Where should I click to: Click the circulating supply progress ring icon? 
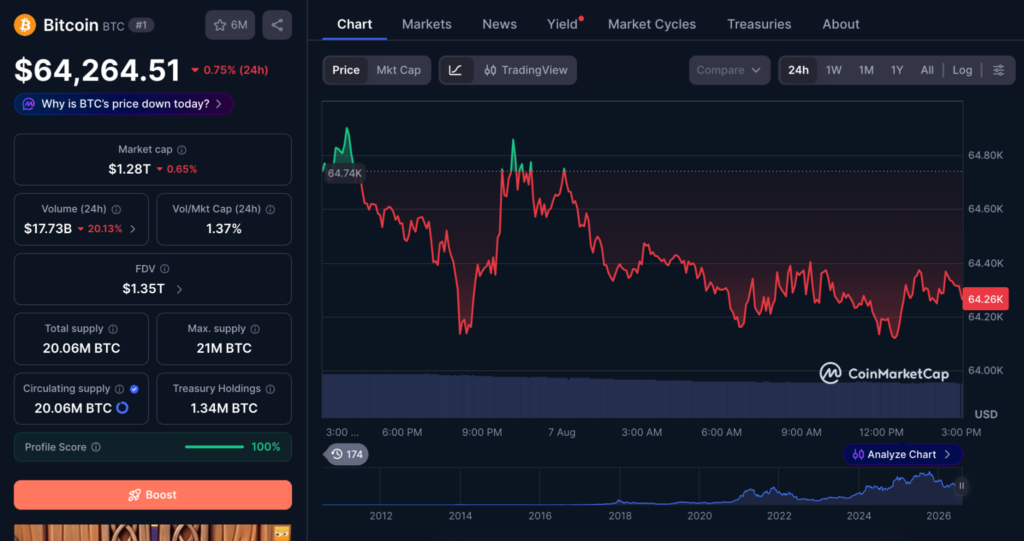[x=122, y=408]
